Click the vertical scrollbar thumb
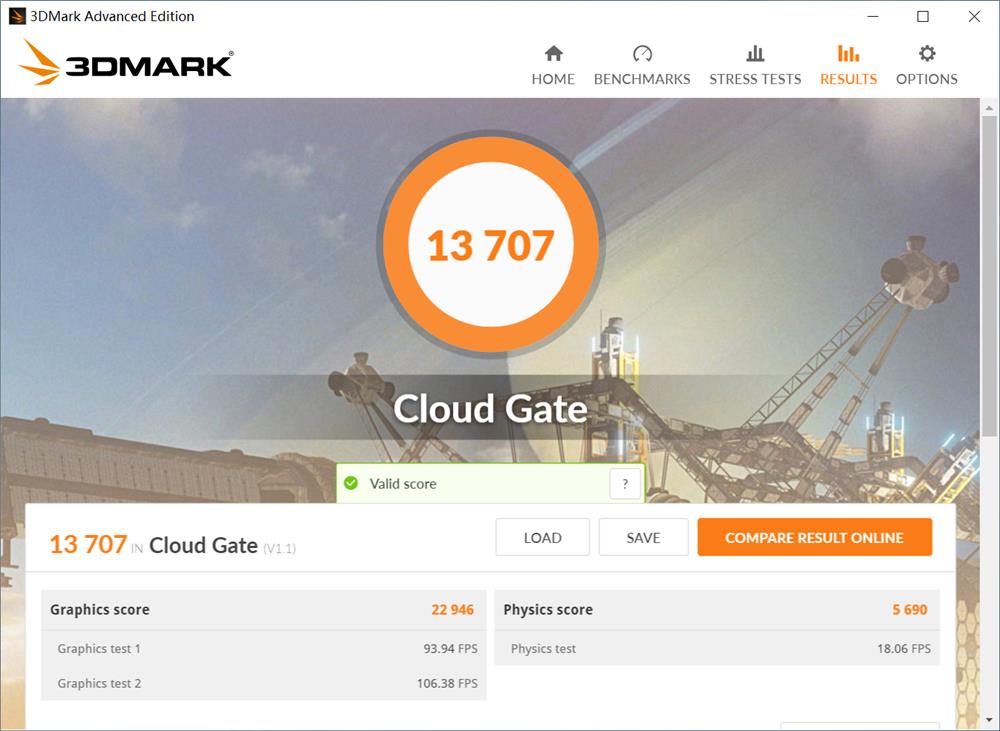Viewport: 1000px width, 731px height. (990, 275)
